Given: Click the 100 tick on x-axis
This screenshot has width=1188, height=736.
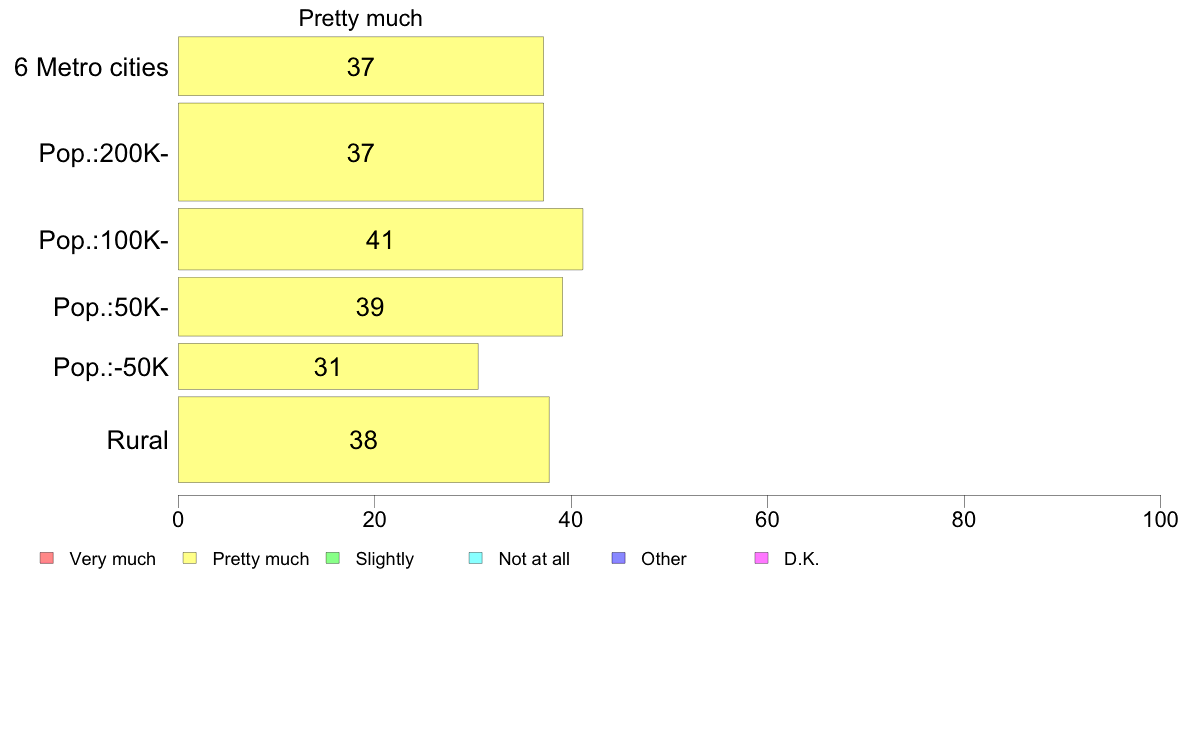Looking at the screenshot, I should tap(1160, 519).
